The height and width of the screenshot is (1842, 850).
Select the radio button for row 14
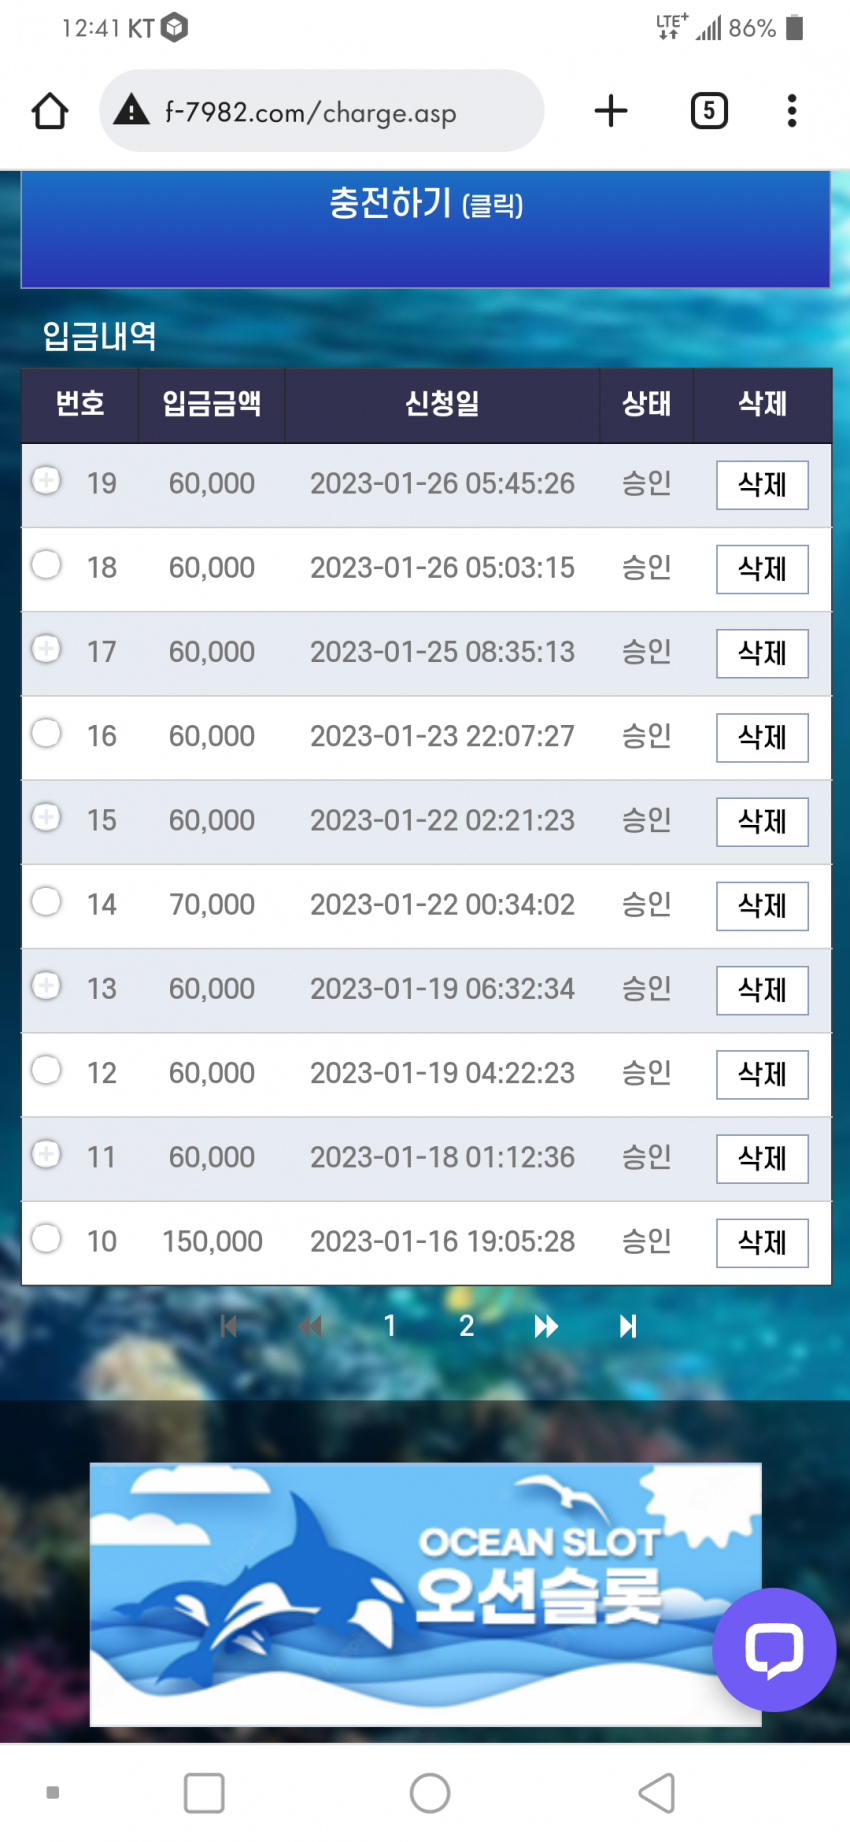[46, 902]
